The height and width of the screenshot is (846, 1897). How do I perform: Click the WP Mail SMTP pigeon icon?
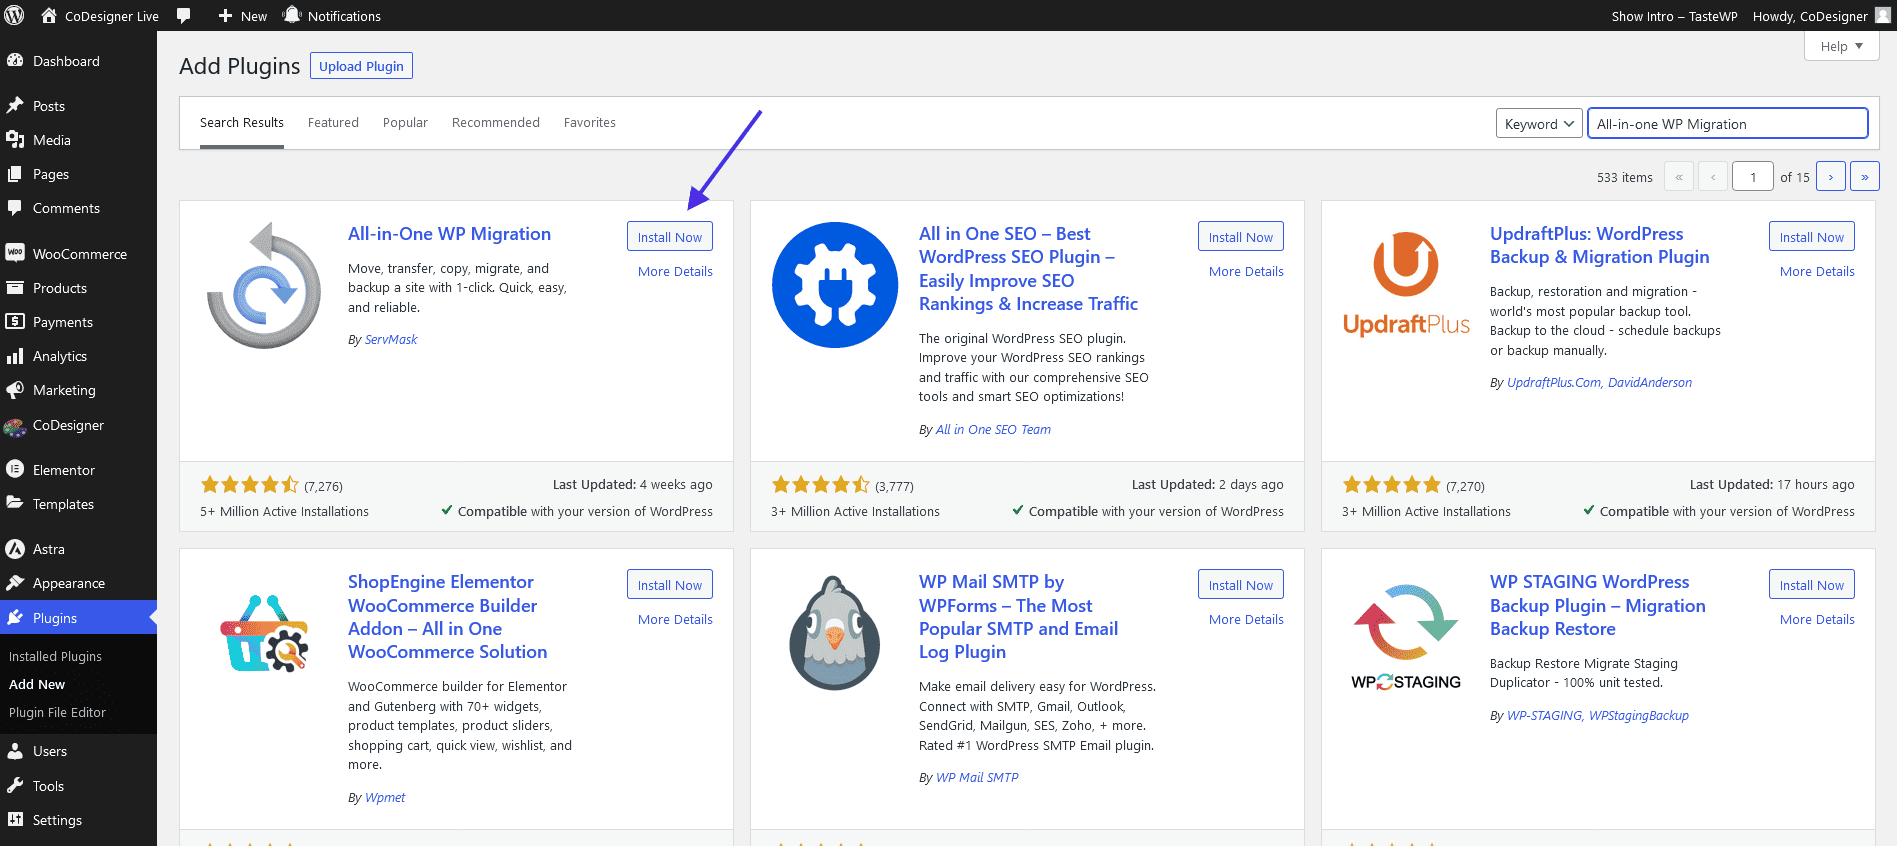[835, 633]
